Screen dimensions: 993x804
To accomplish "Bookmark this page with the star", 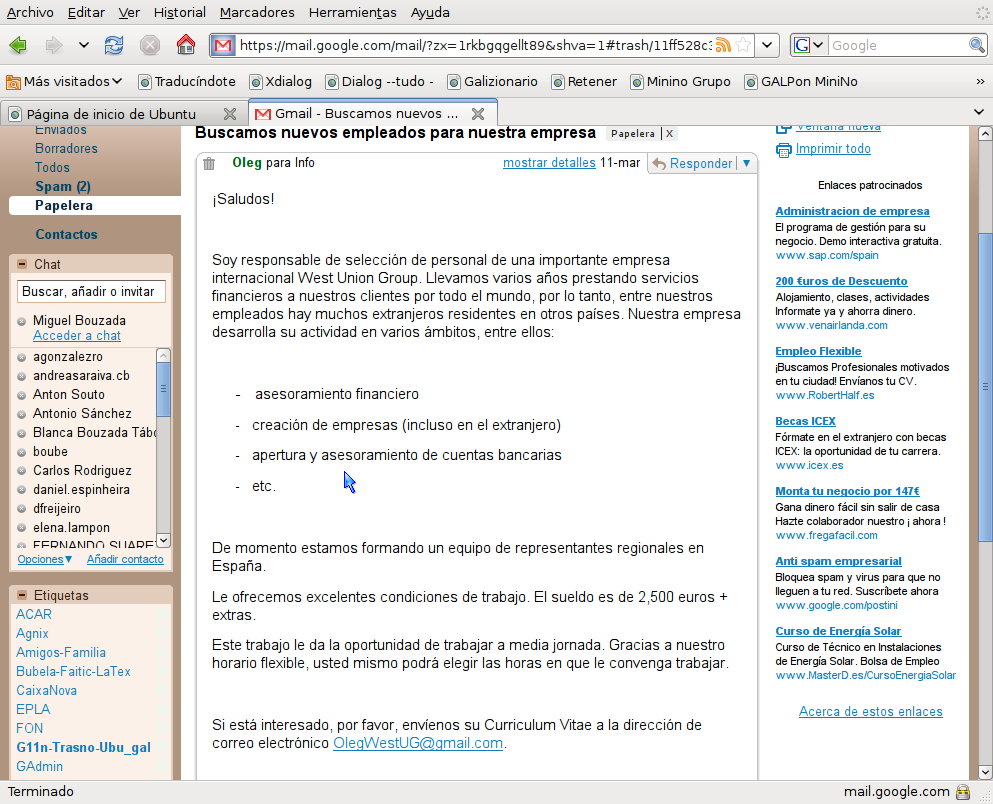I will pos(743,45).
